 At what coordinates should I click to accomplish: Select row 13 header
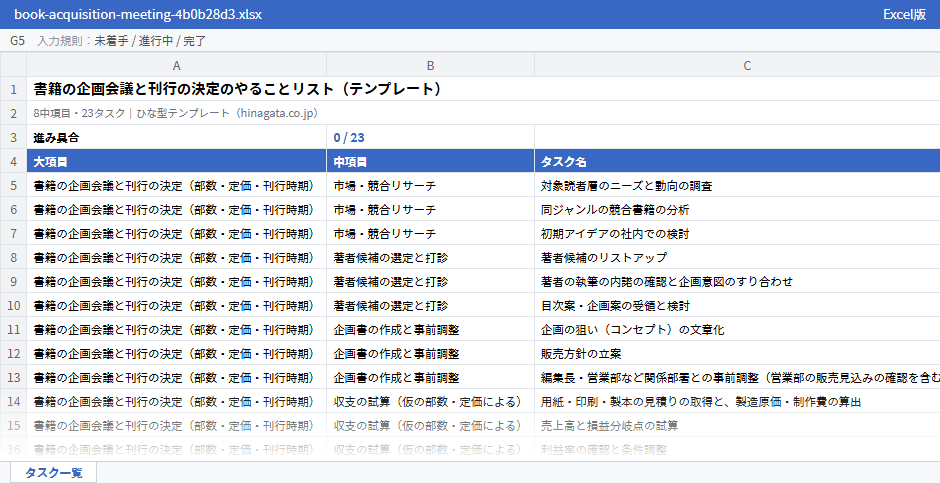(13, 378)
